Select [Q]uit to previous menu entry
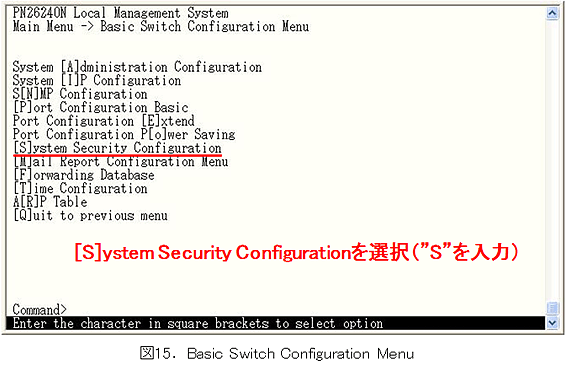Image resolution: width=566 pixels, height=370 pixels. (90, 216)
